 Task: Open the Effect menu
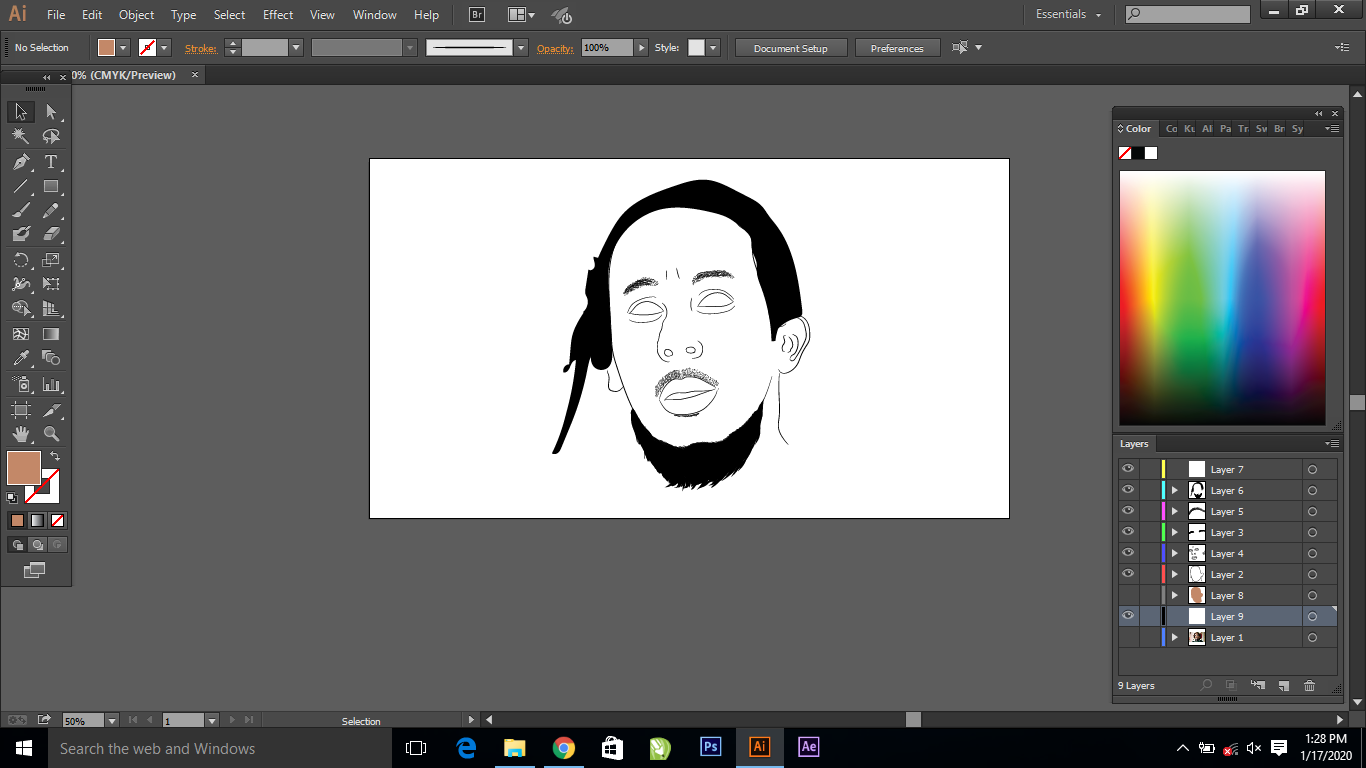pyautogui.click(x=278, y=15)
